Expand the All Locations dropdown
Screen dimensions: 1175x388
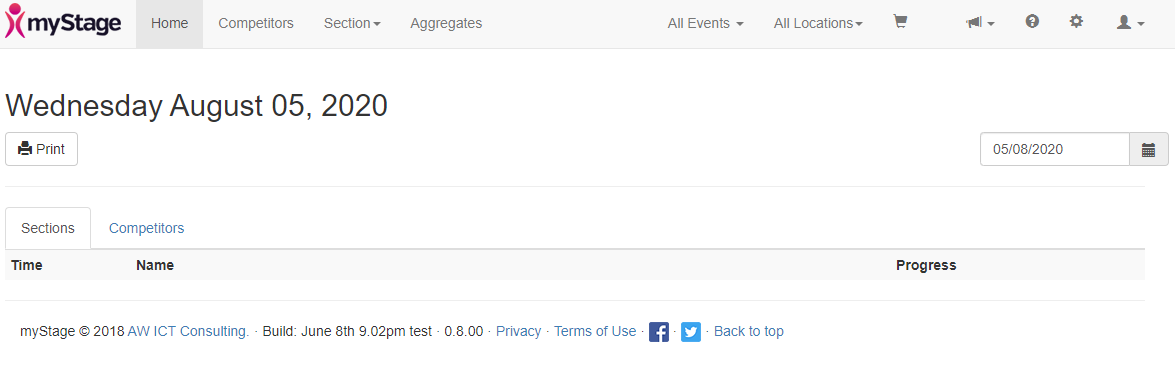(818, 23)
